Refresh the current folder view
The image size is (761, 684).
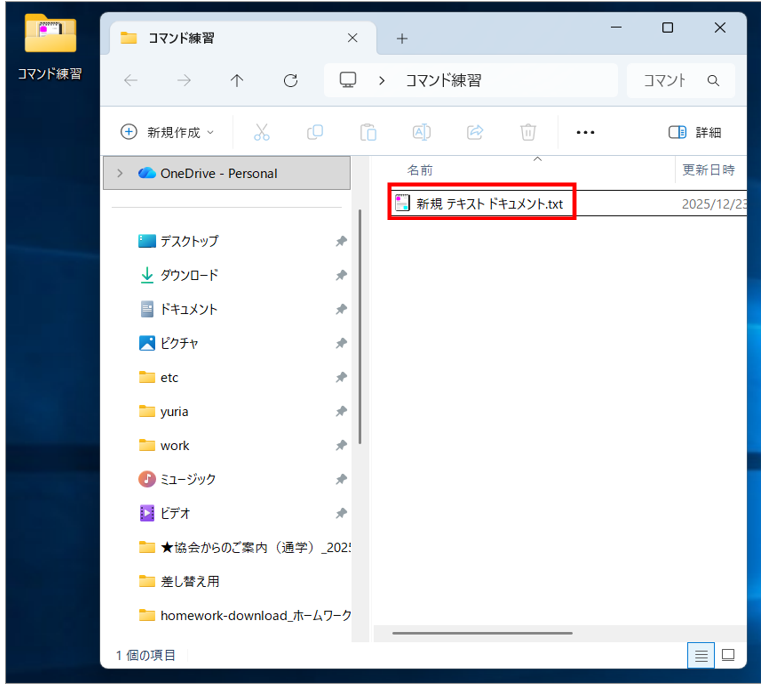[x=290, y=81]
